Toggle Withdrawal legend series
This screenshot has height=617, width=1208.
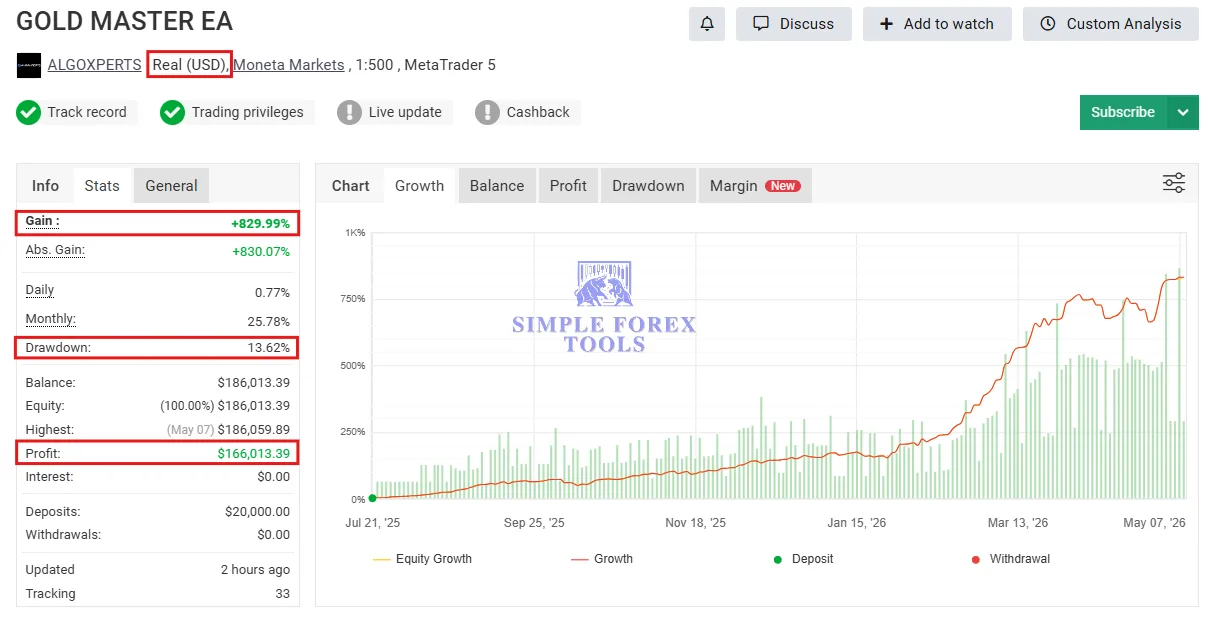point(1011,559)
